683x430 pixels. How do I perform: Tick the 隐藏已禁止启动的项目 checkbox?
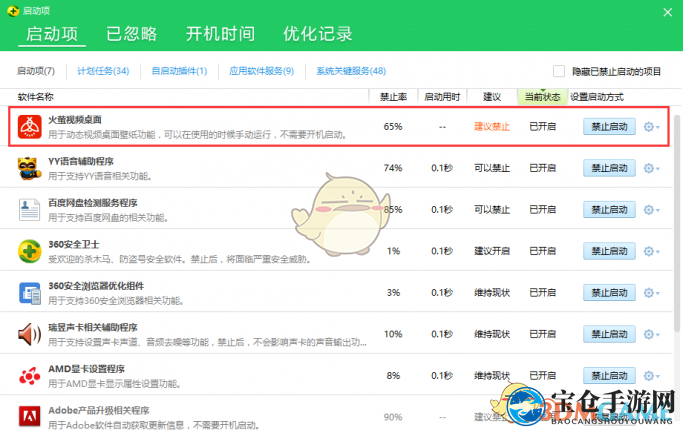559,71
